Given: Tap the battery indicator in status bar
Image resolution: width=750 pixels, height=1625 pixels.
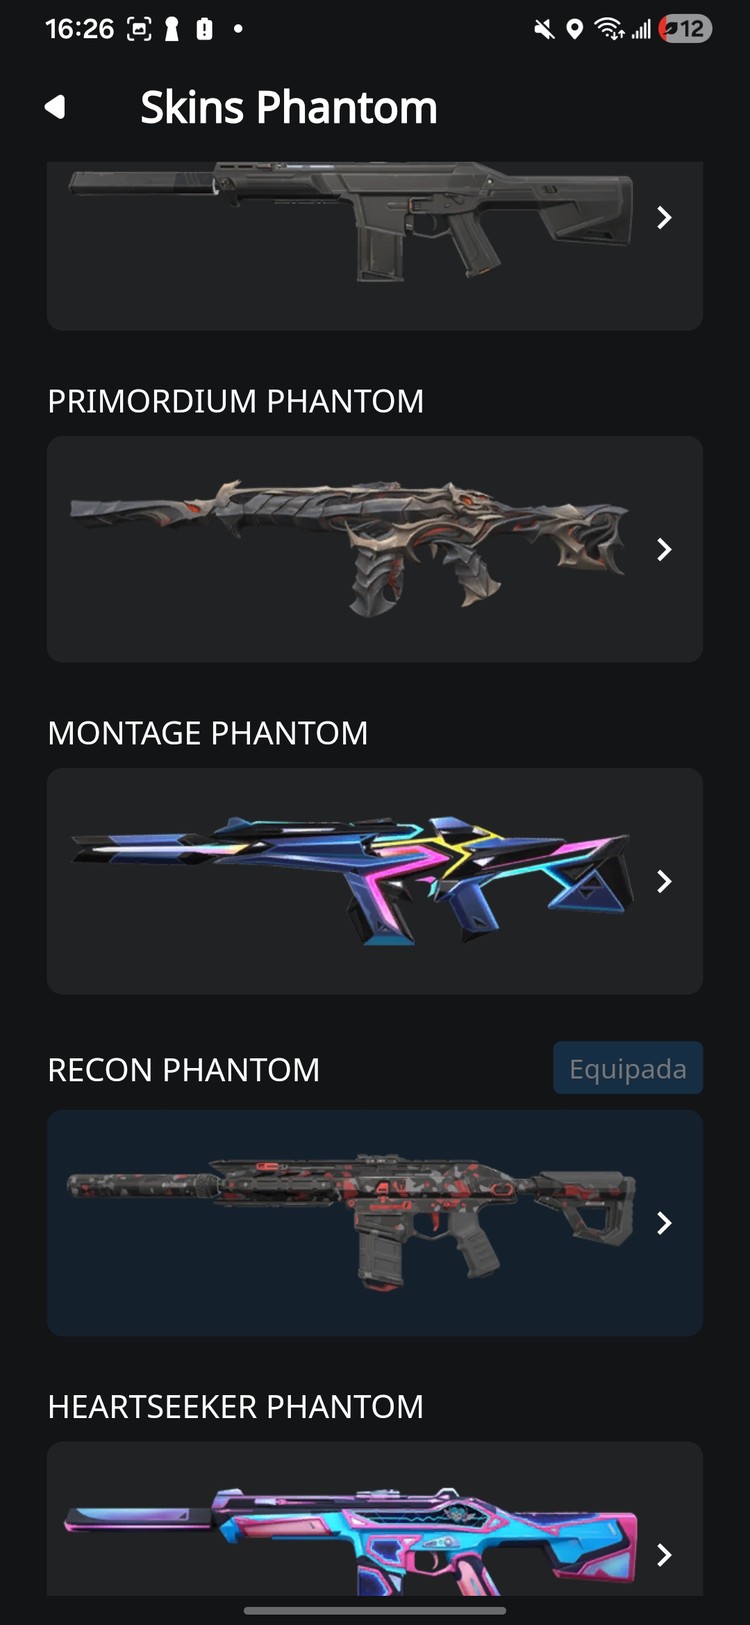Looking at the screenshot, I should click(685, 29).
